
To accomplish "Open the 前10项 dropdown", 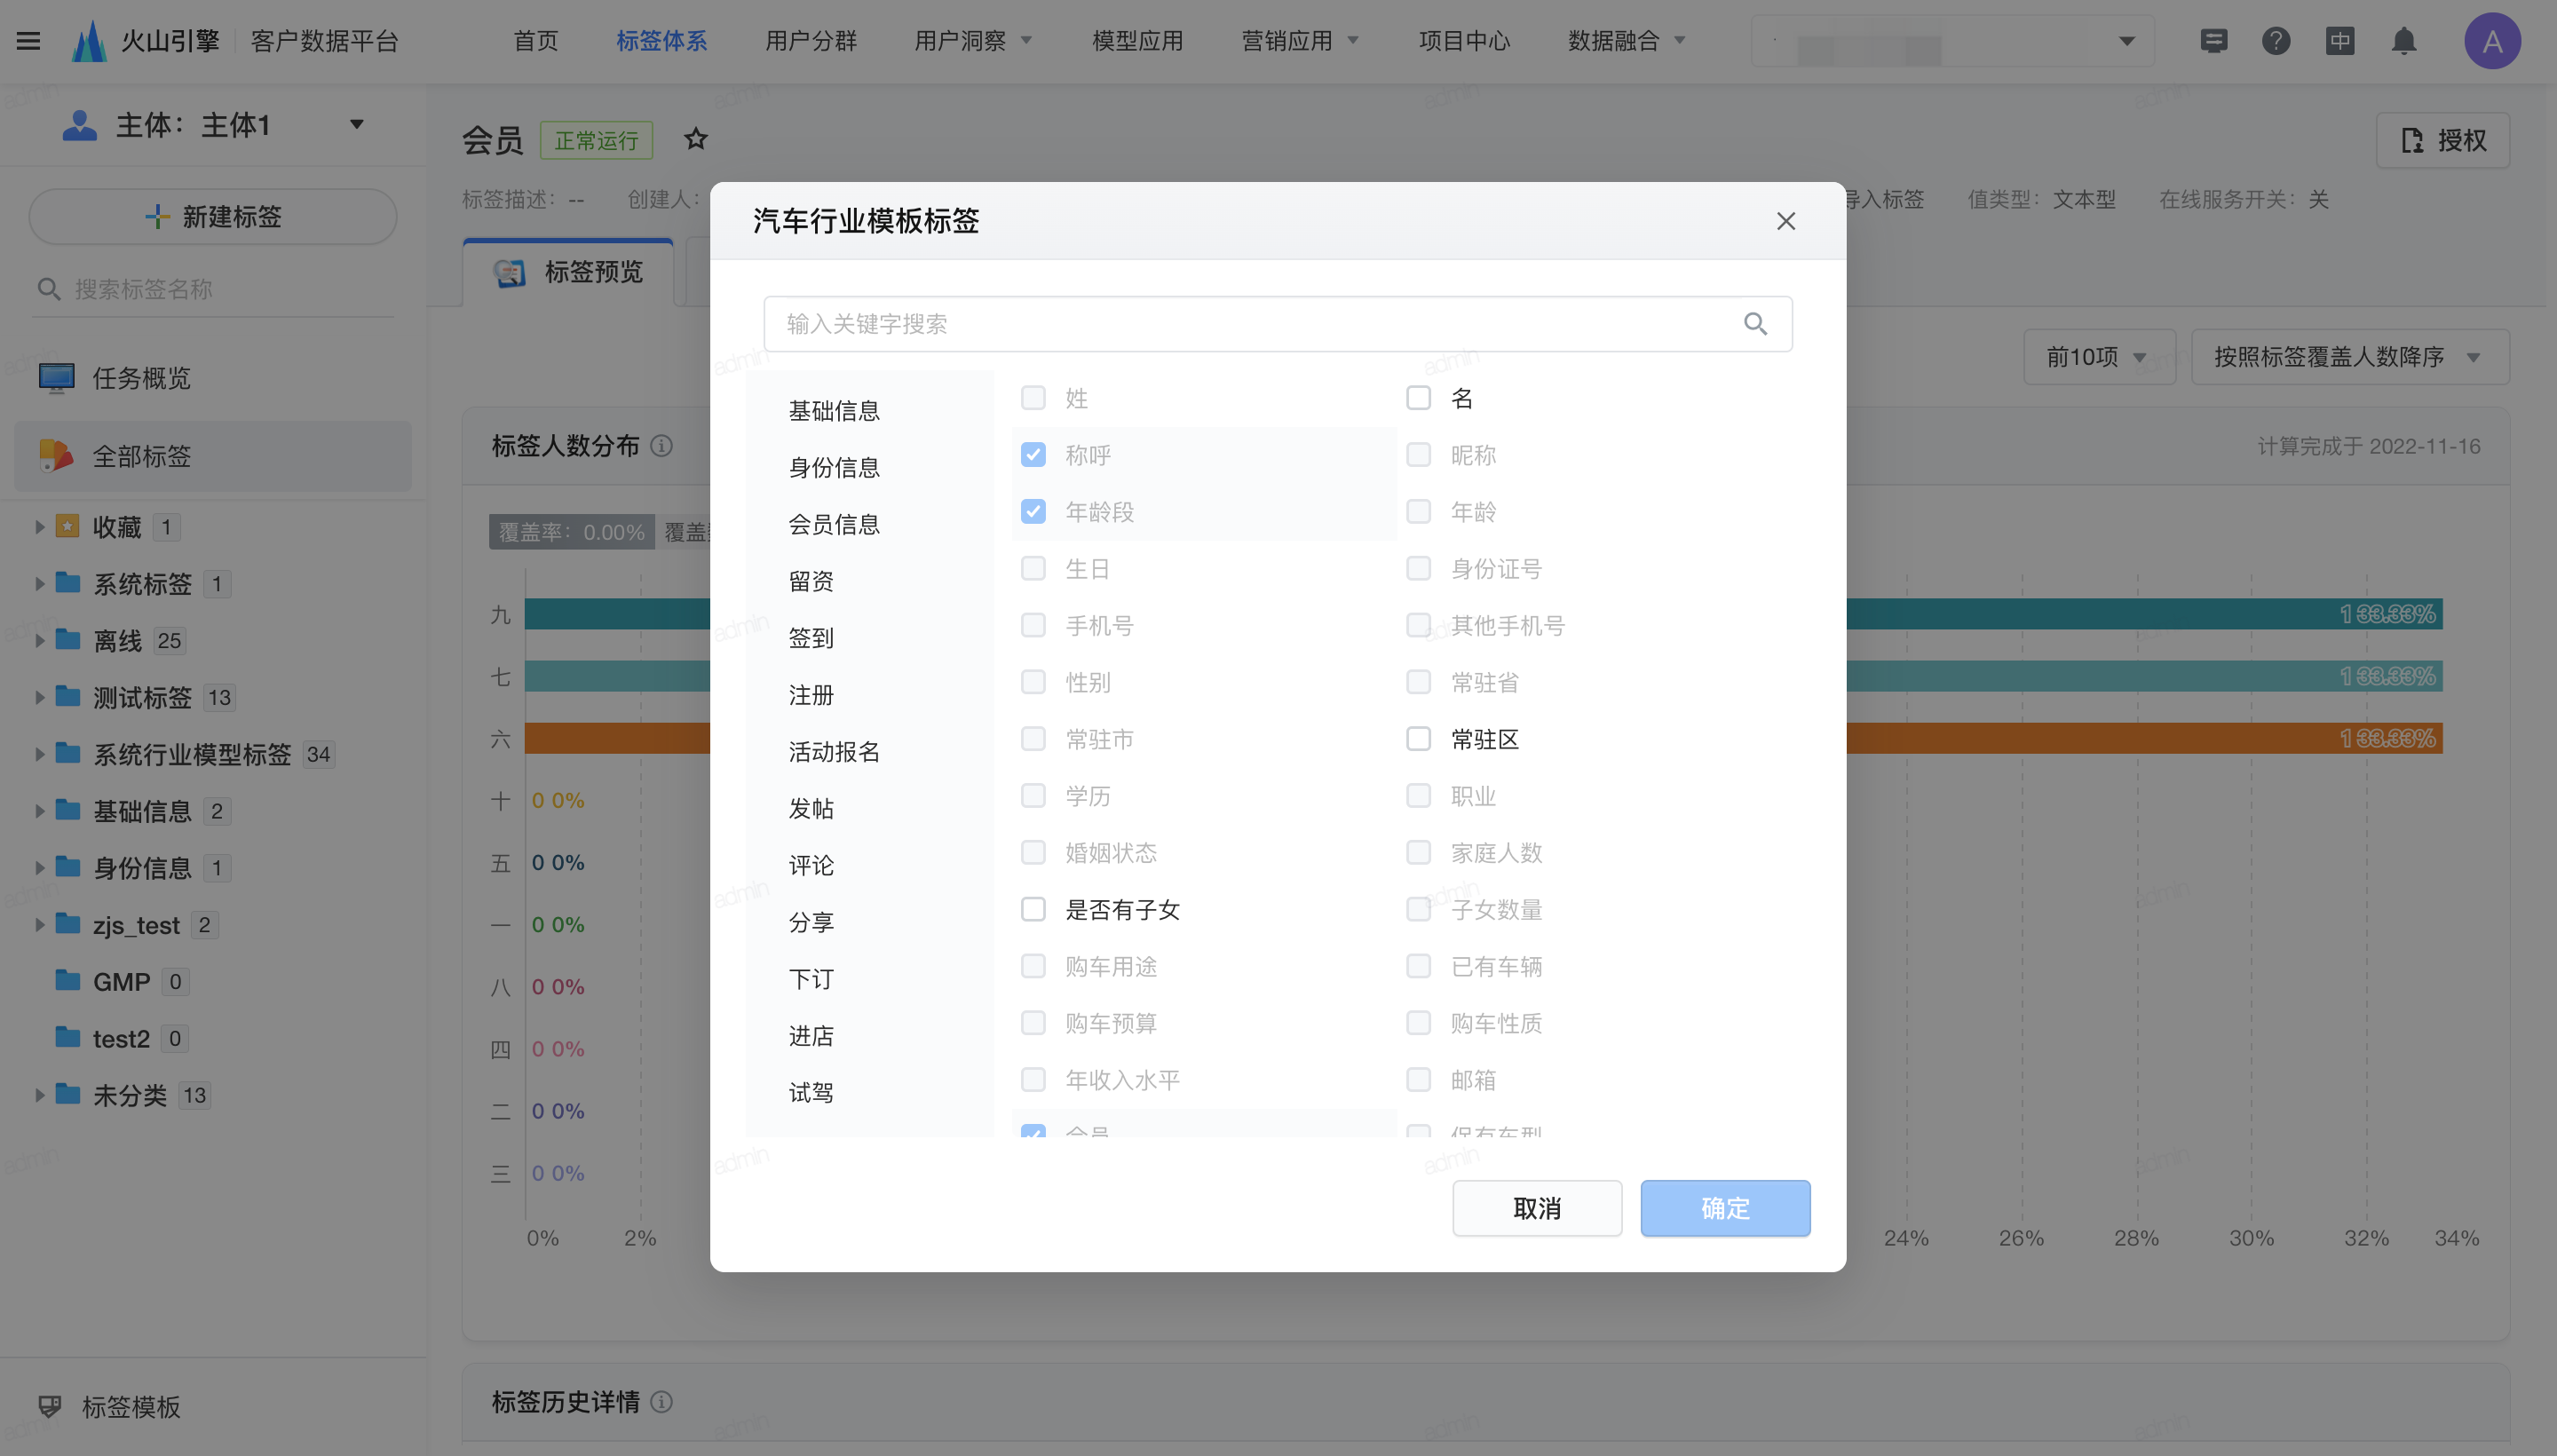I will coord(2099,357).
